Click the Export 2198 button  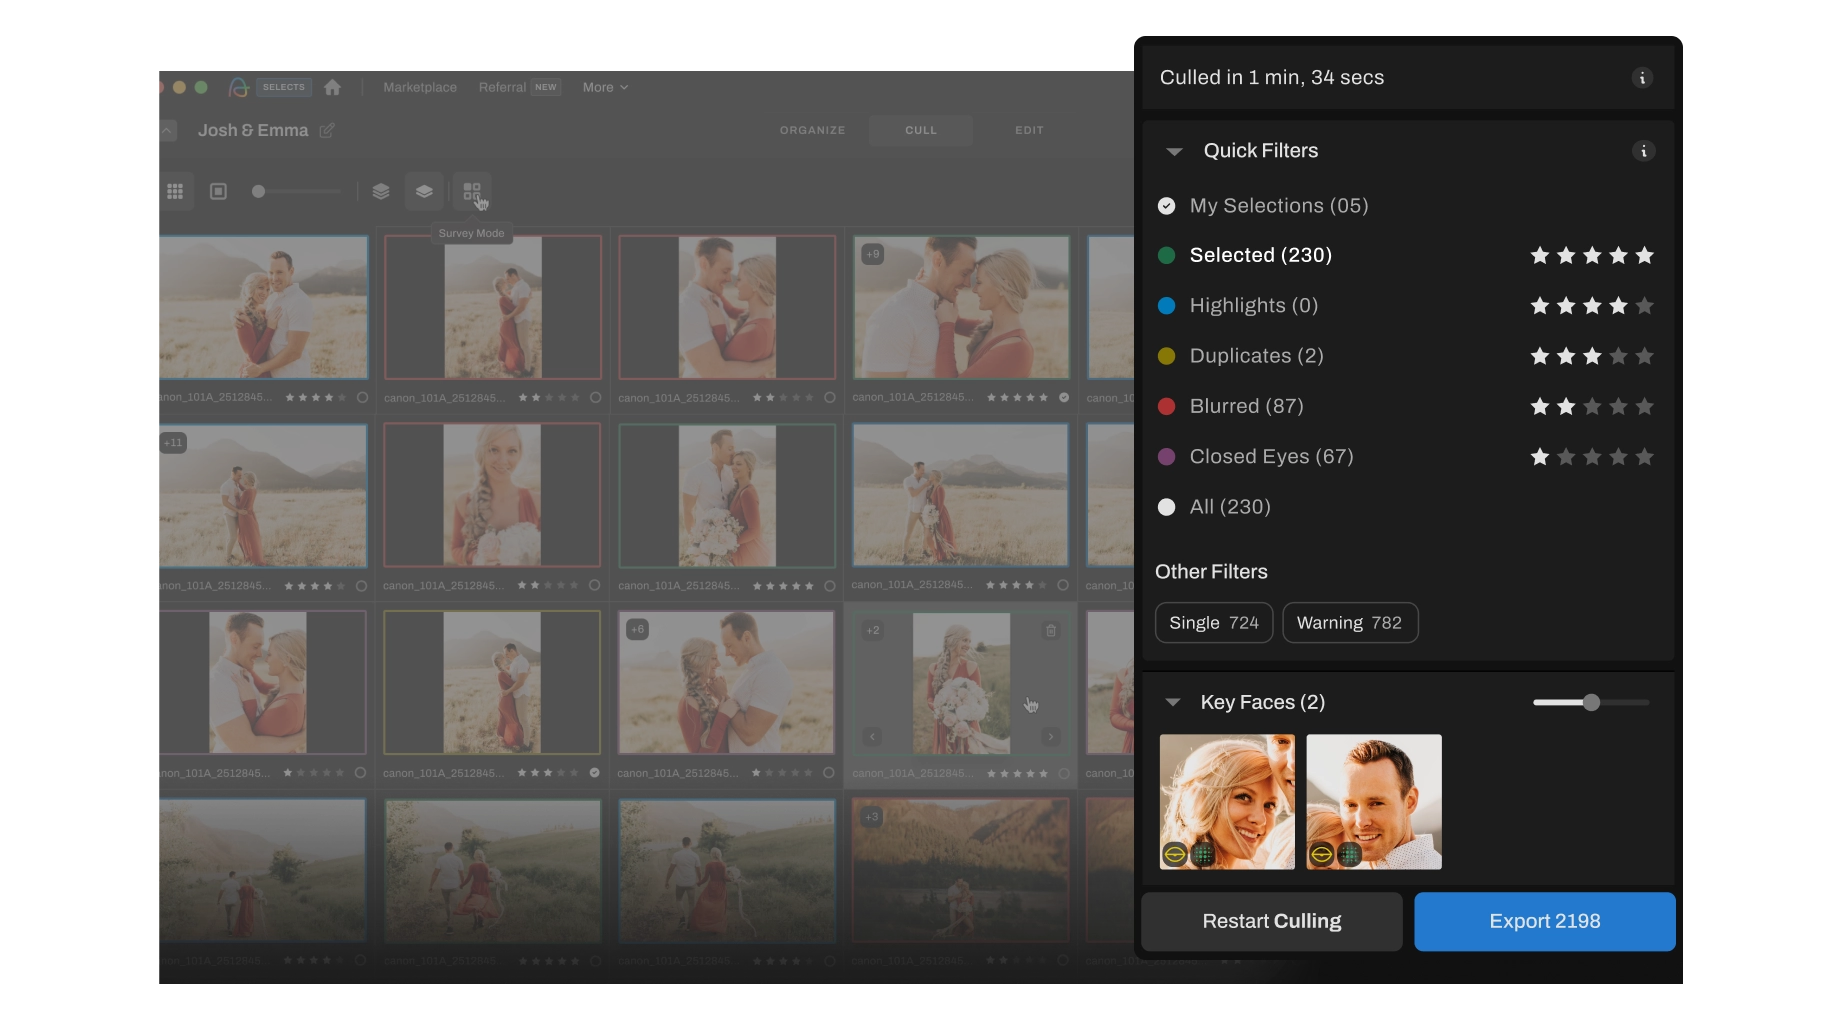[x=1543, y=921]
